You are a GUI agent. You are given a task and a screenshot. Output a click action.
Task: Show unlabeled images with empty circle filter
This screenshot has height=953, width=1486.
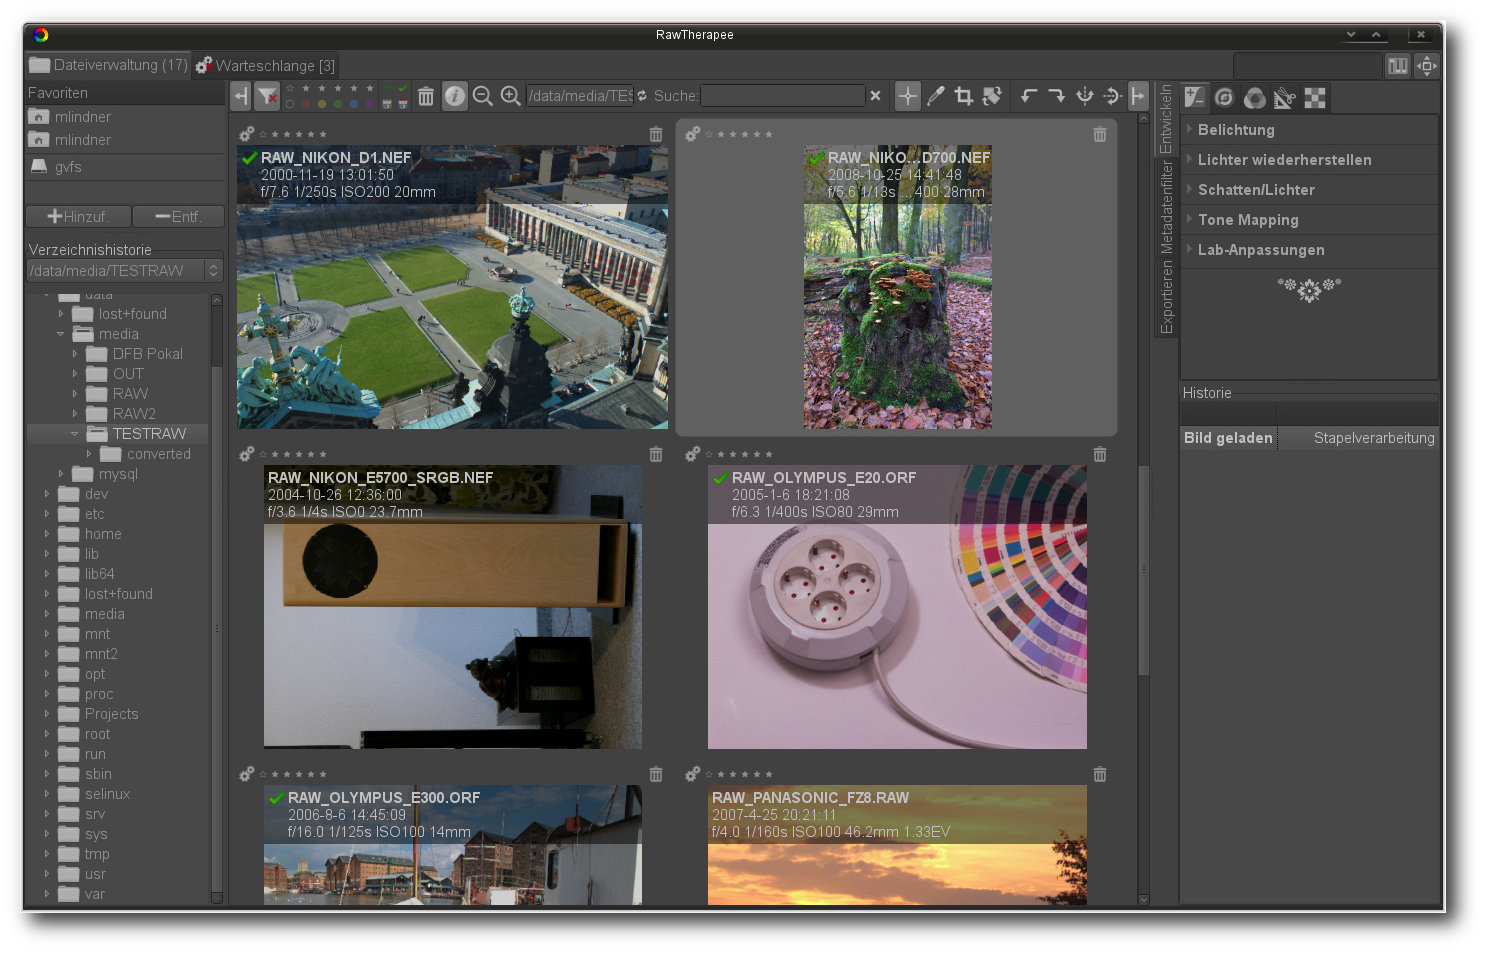[x=290, y=104]
